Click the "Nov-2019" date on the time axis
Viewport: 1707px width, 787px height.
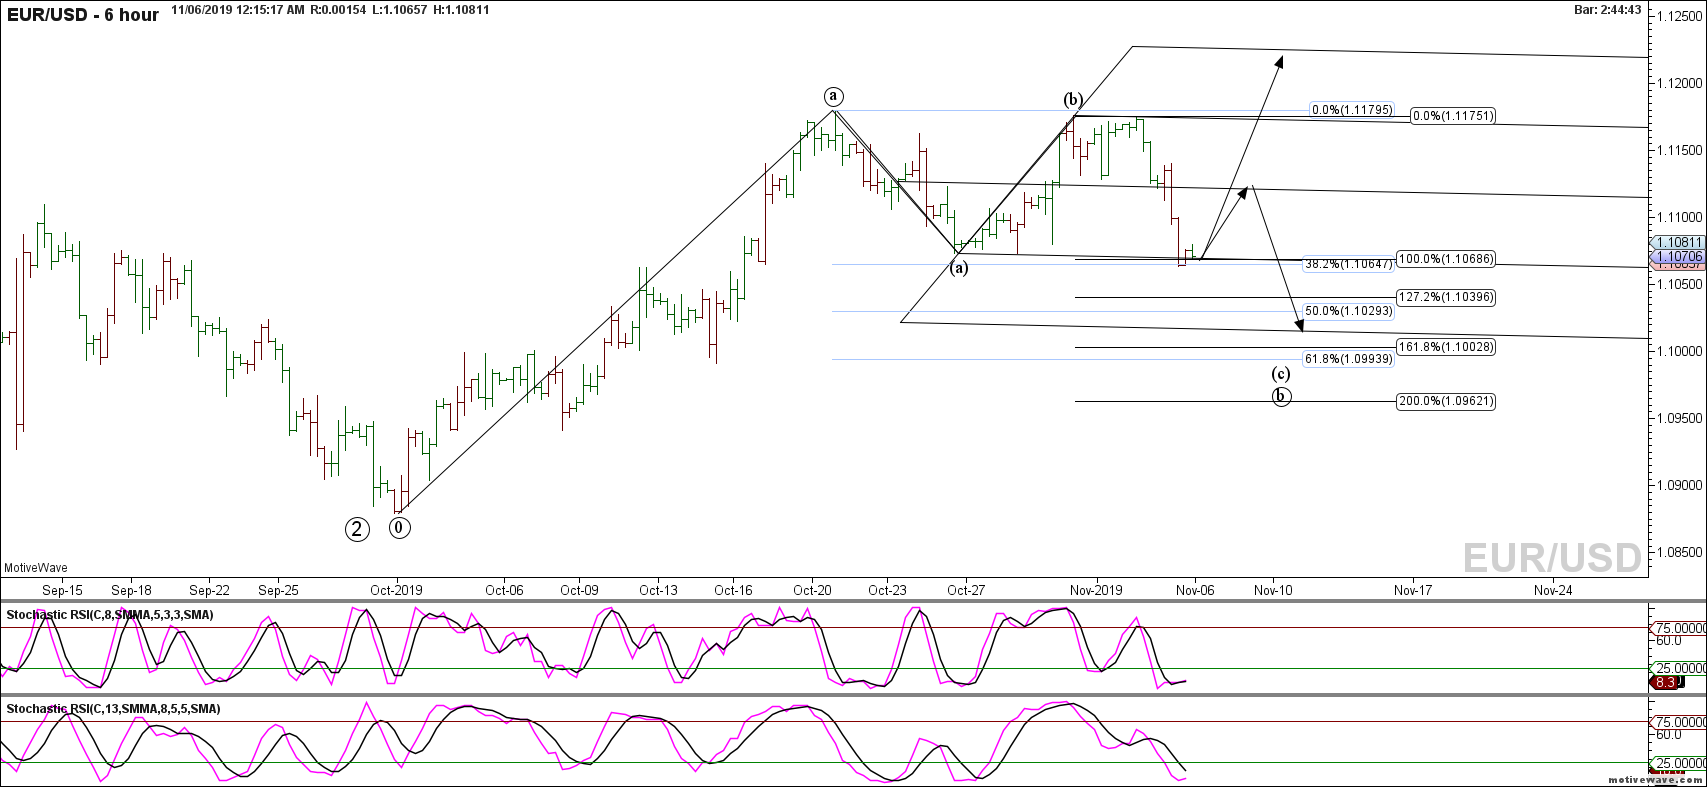point(1097,590)
